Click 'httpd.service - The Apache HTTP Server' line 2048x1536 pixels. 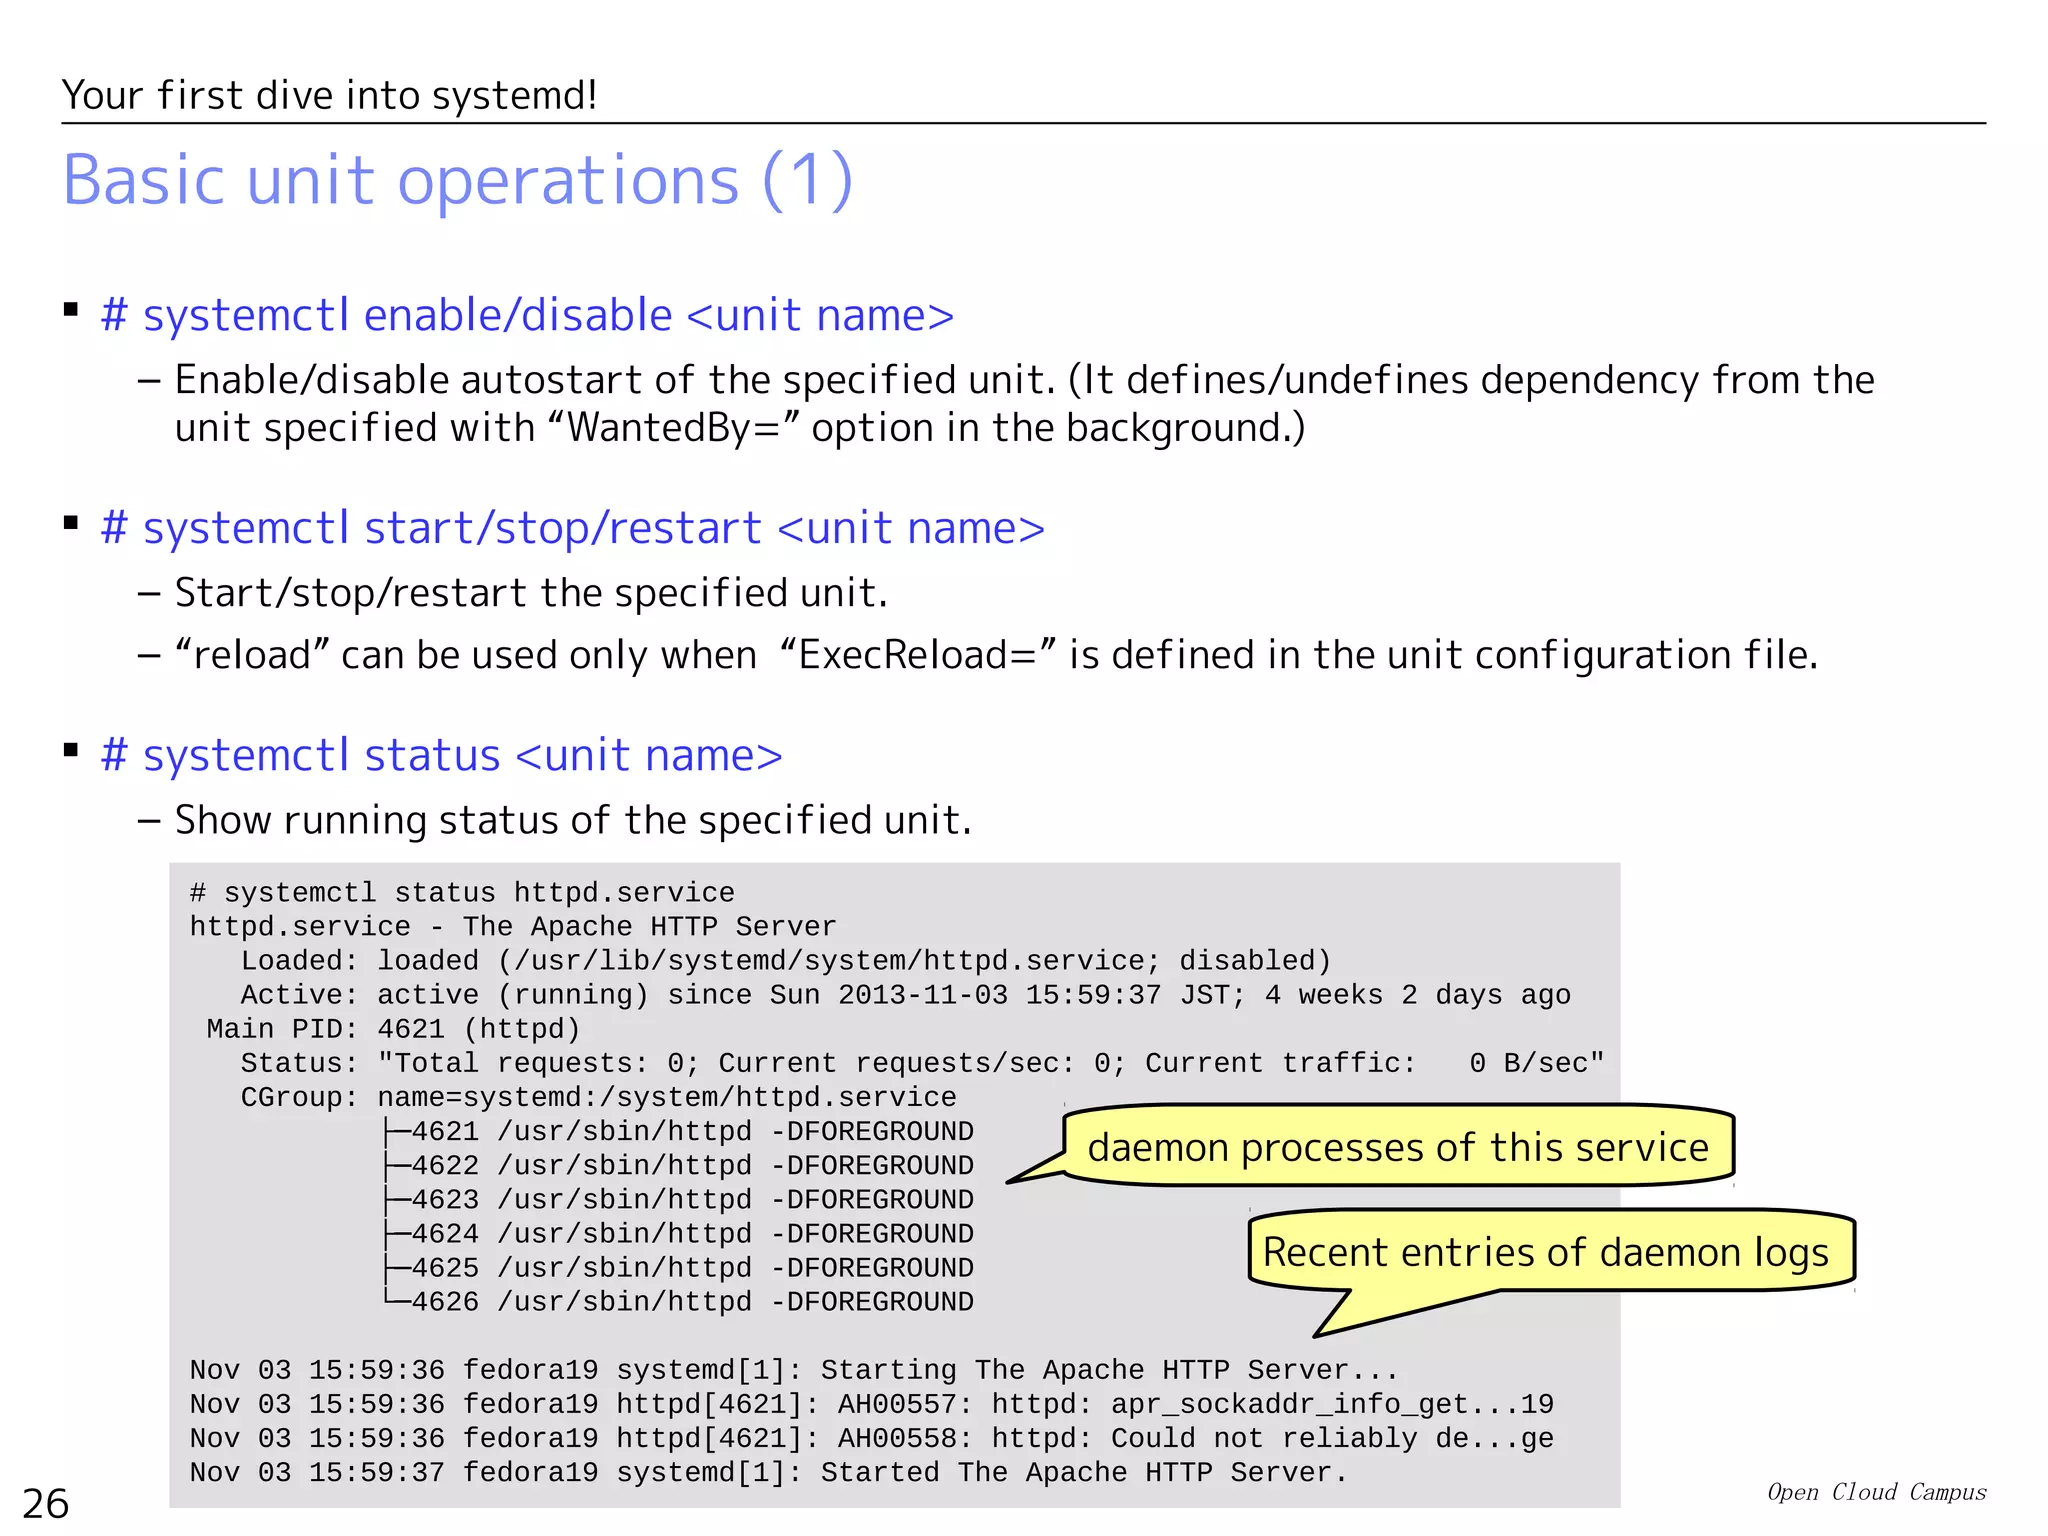pos(513,926)
